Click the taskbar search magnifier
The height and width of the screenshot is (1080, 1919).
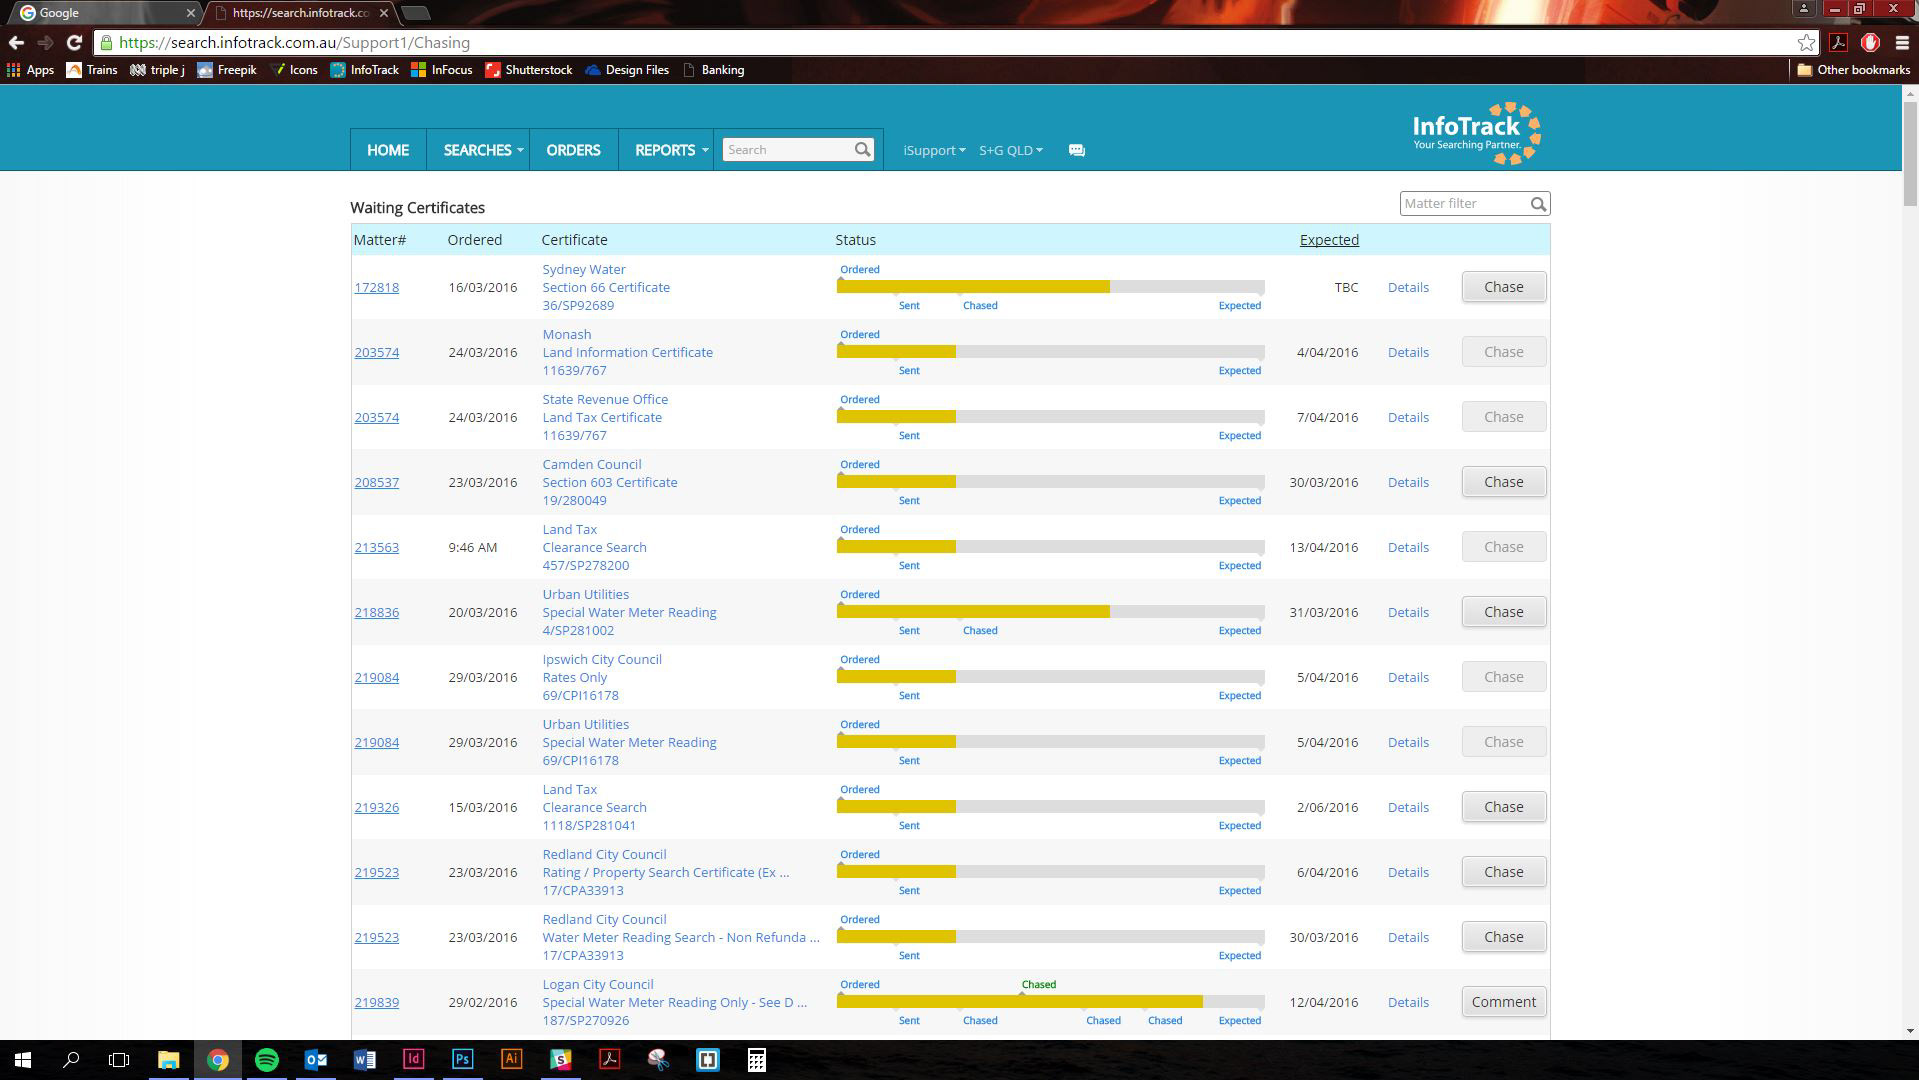click(x=71, y=1060)
